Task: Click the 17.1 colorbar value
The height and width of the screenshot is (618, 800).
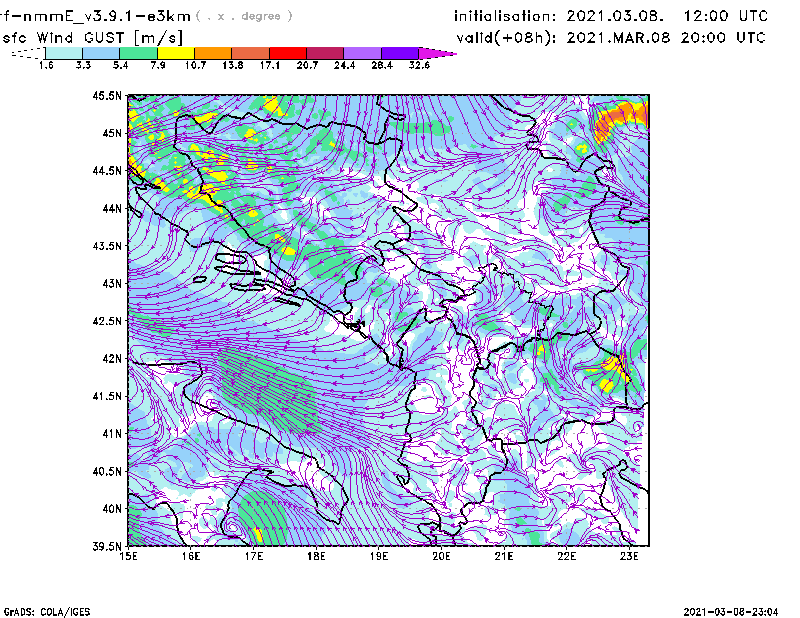Action: (x=269, y=65)
